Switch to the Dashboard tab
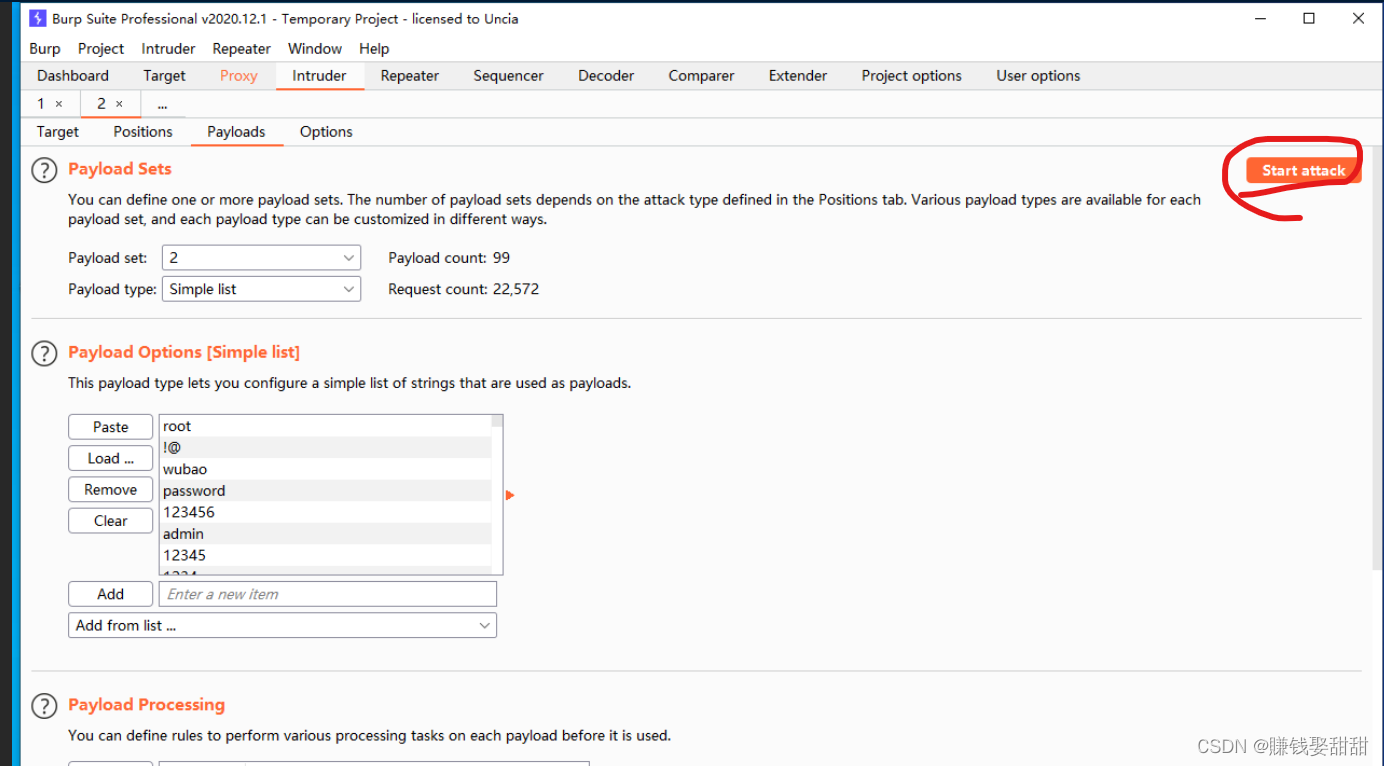1384x766 pixels. [73, 76]
